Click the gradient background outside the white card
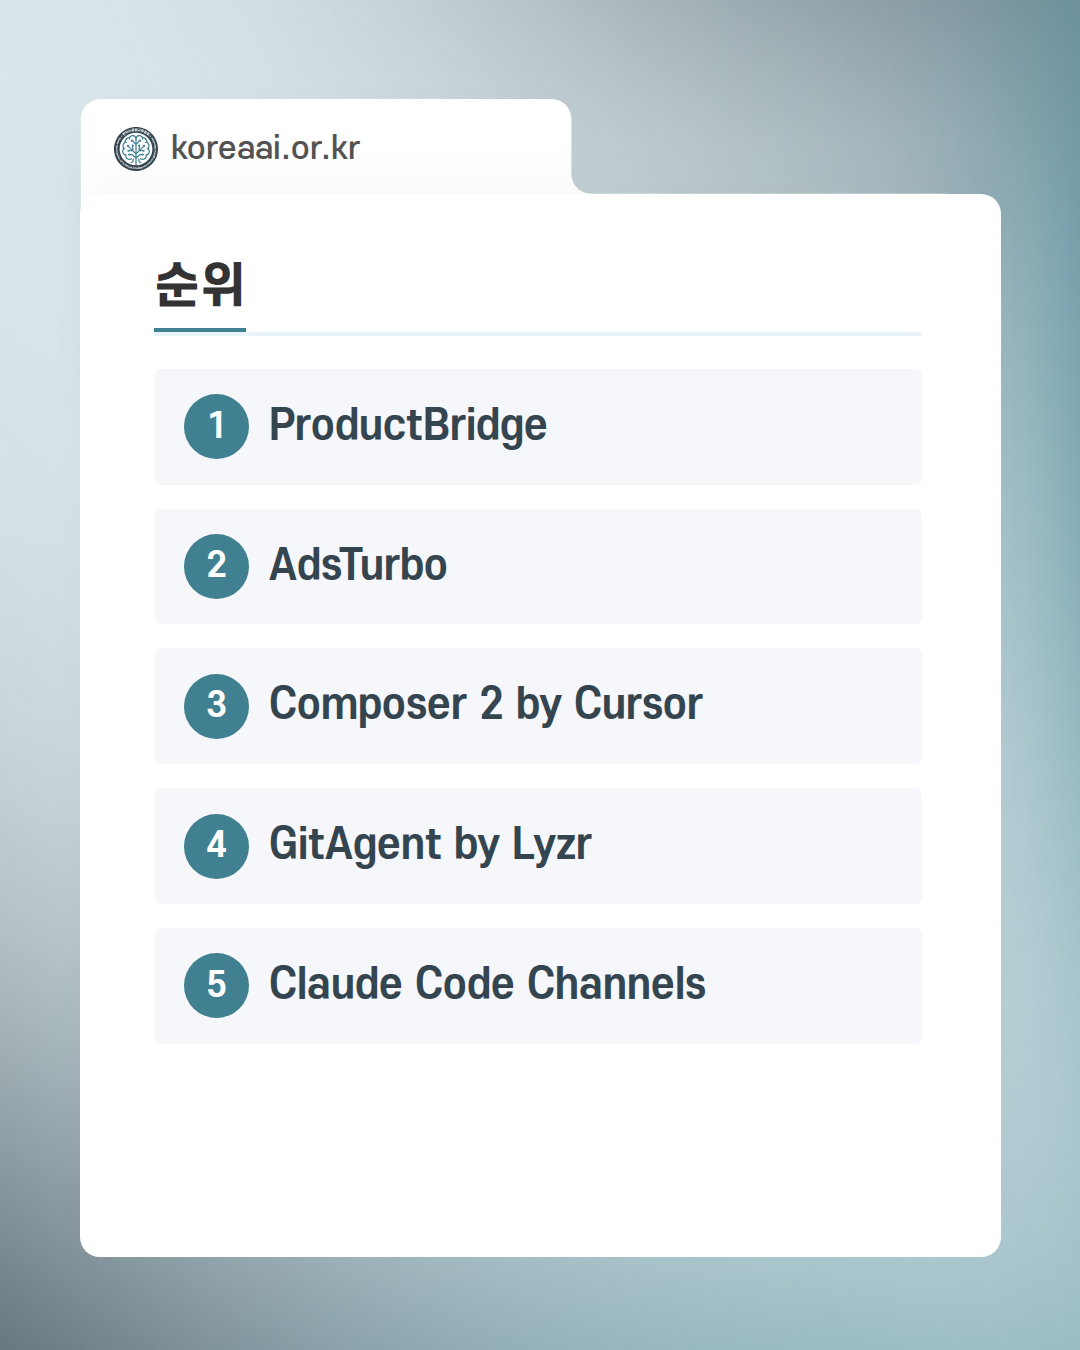Image resolution: width=1080 pixels, height=1350 pixels. 1040,700
